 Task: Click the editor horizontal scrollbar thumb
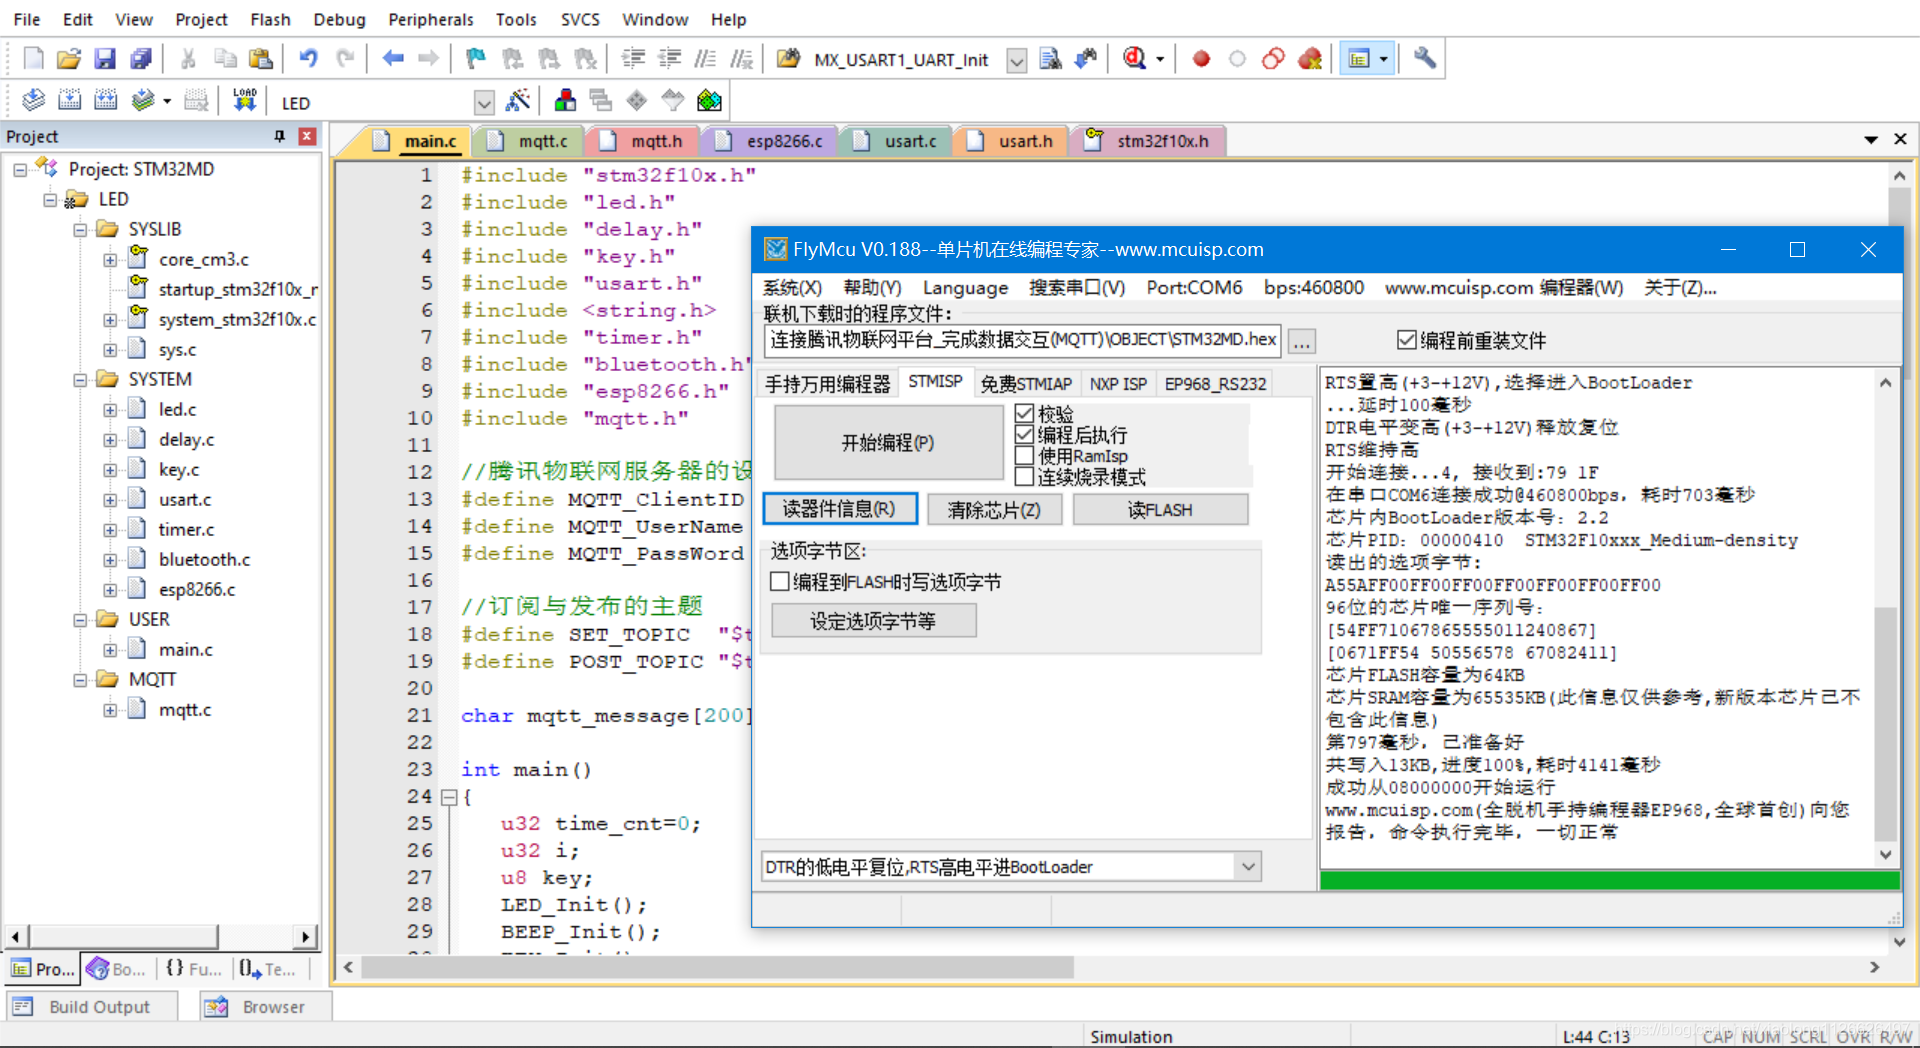(716, 967)
